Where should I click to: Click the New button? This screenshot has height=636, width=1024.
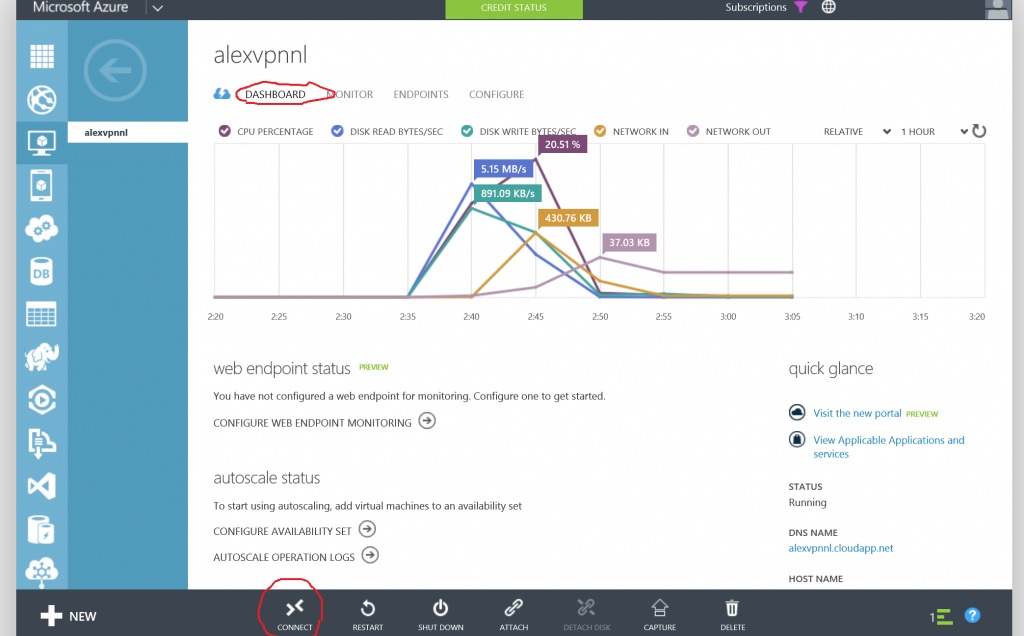[x=68, y=616]
